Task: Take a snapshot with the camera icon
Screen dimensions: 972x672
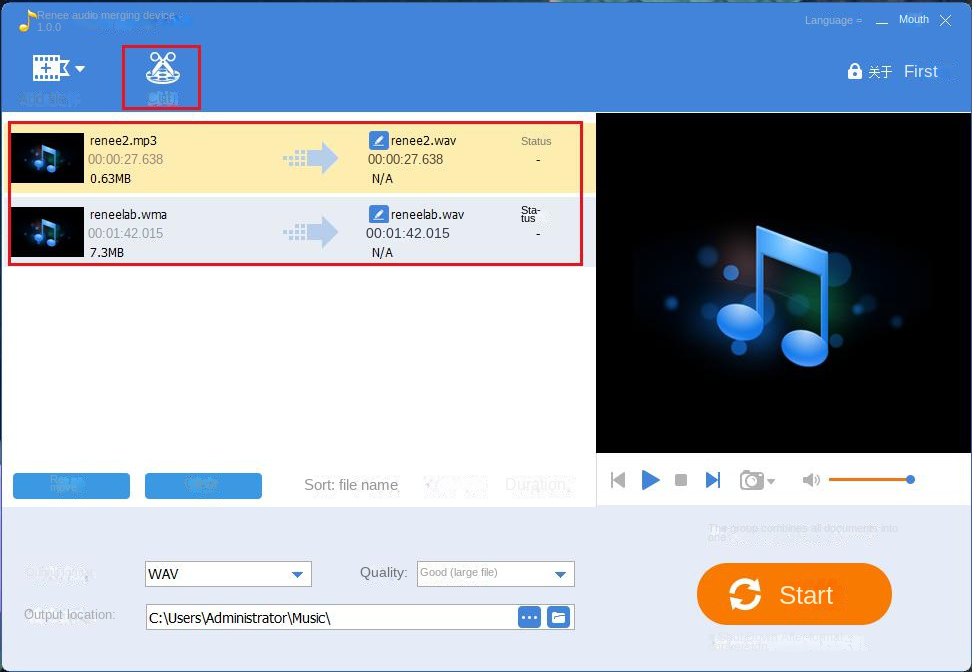Action: point(752,480)
